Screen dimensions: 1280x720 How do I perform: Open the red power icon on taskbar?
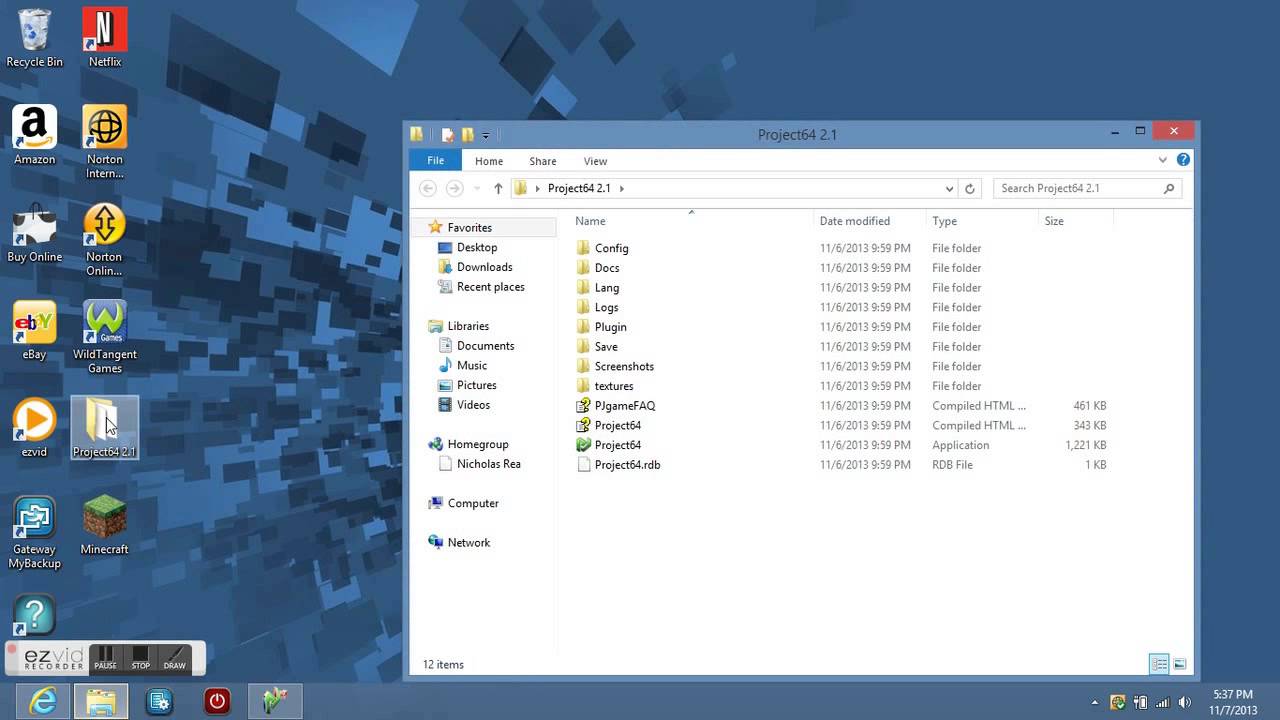217,702
